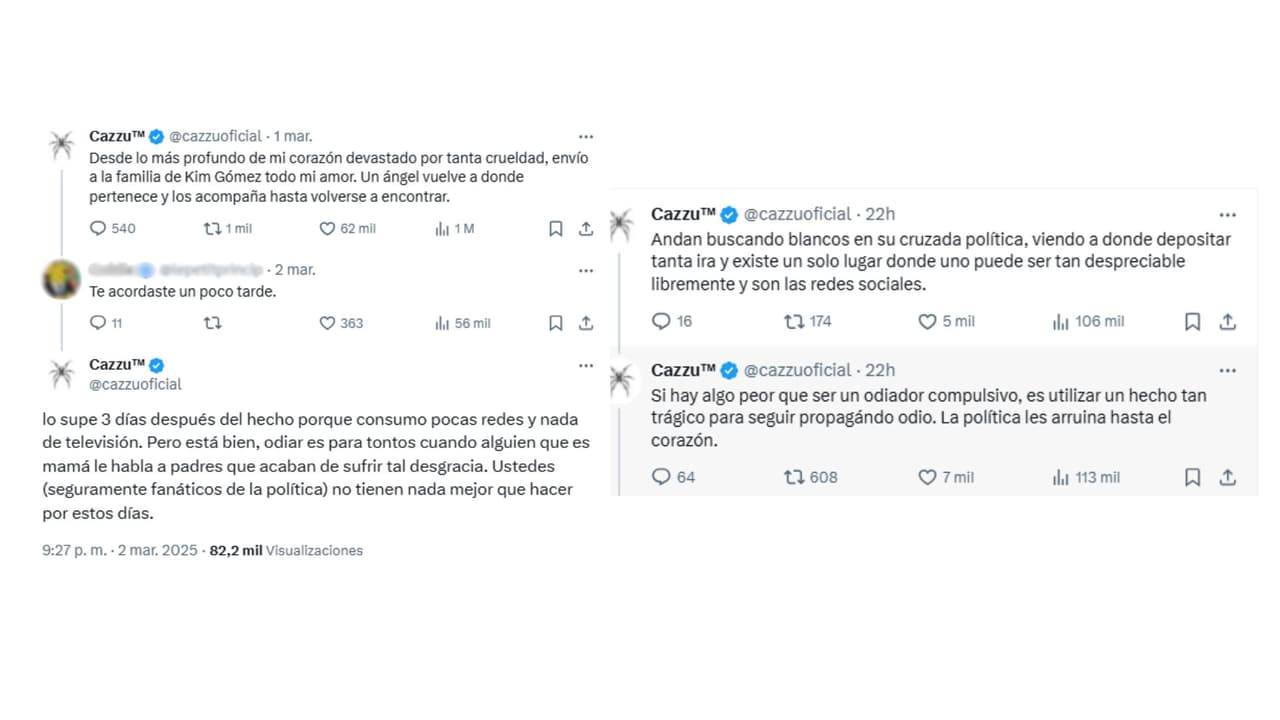Click Cazzu's profile avatar on the left

61,147
